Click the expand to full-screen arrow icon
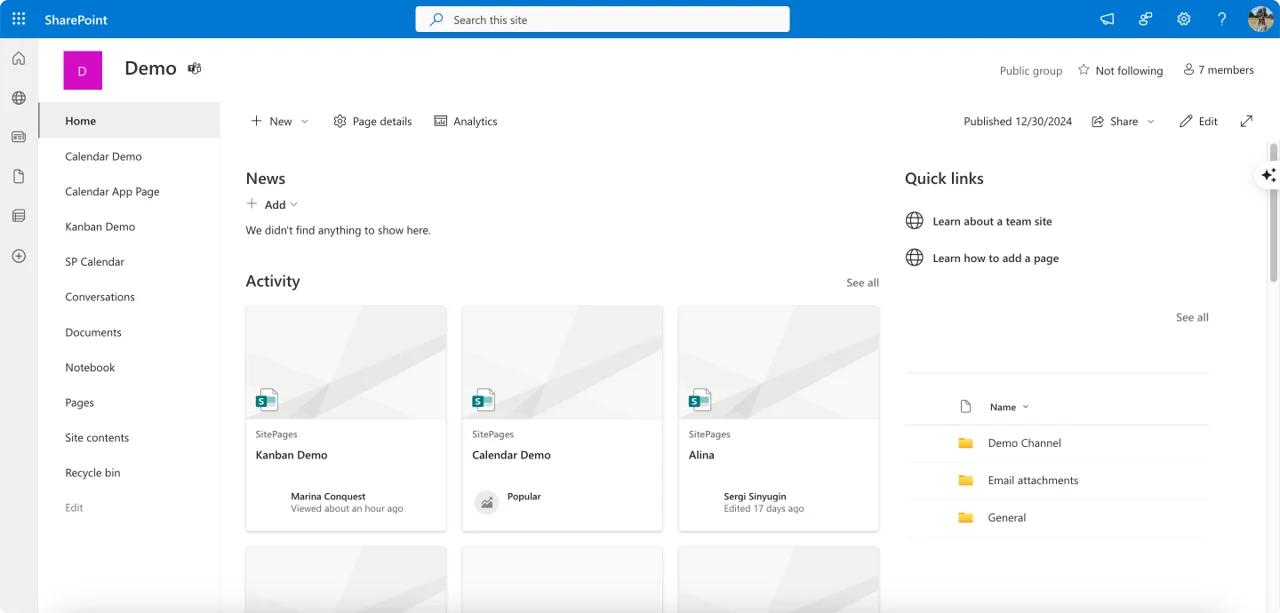 [1246, 121]
